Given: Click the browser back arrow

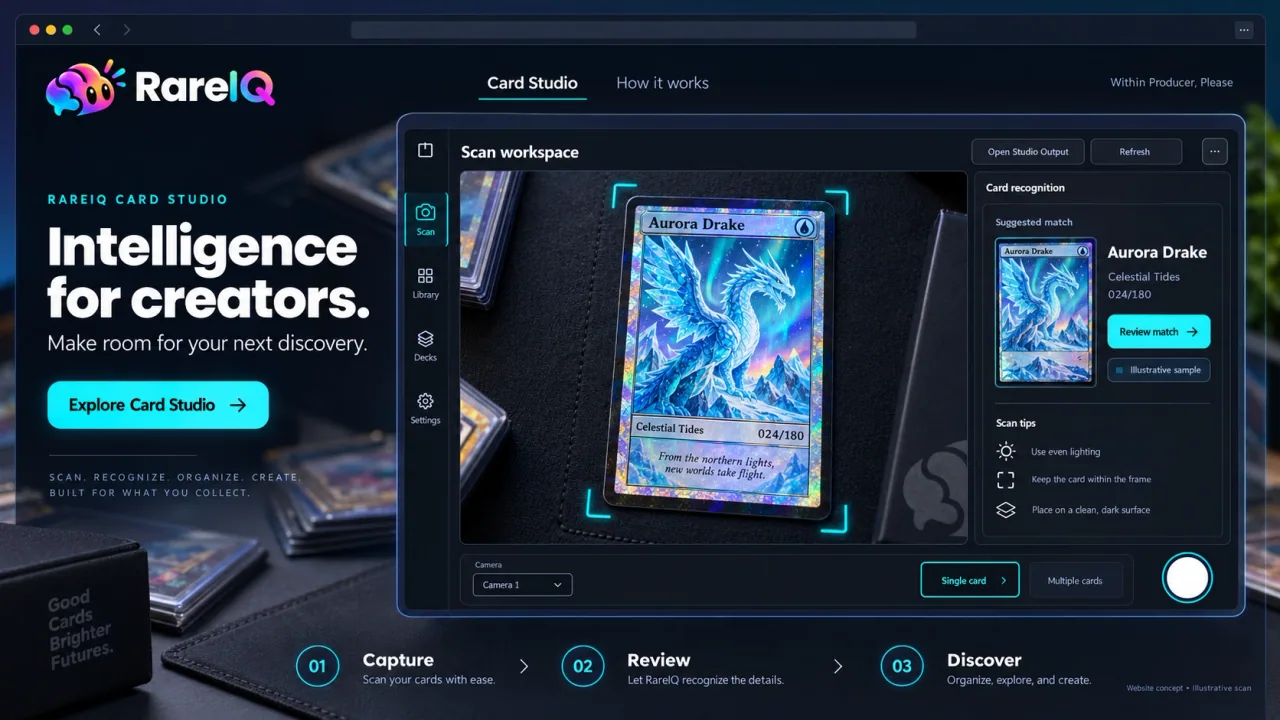Looking at the screenshot, I should (x=97, y=30).
